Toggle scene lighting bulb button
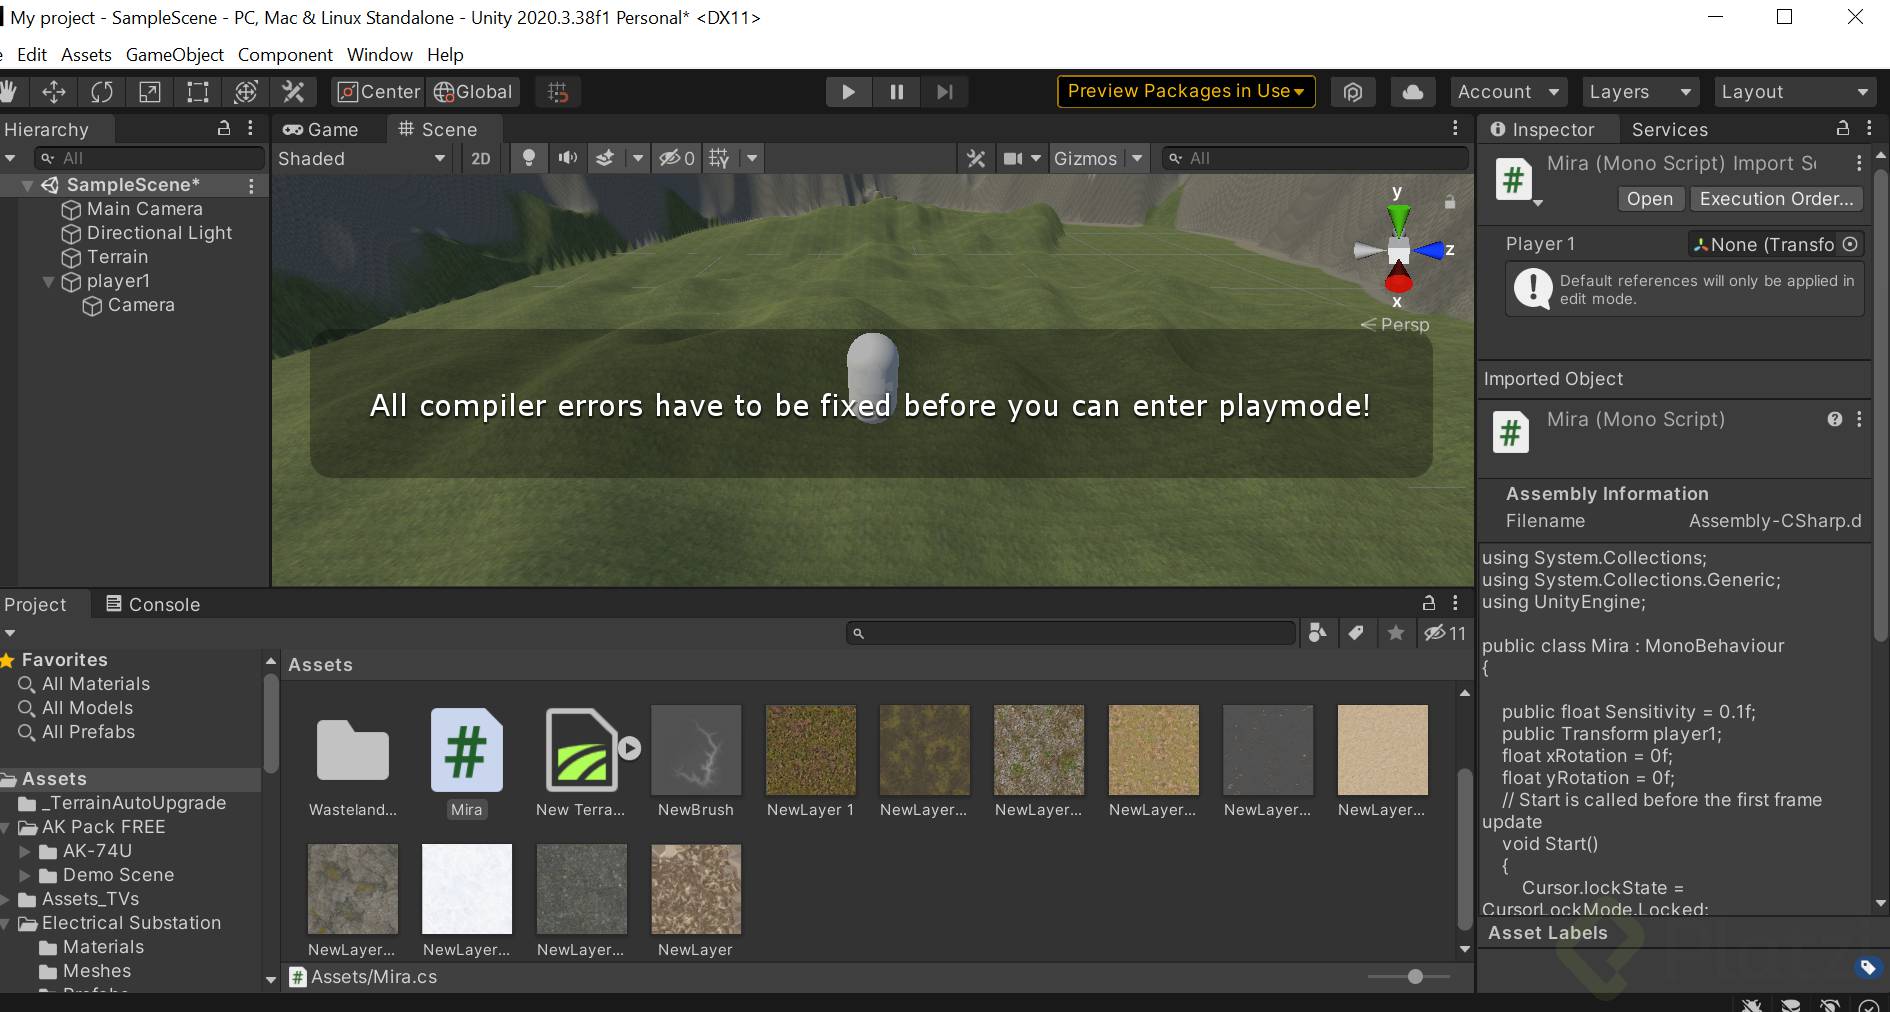 (529, 158)
